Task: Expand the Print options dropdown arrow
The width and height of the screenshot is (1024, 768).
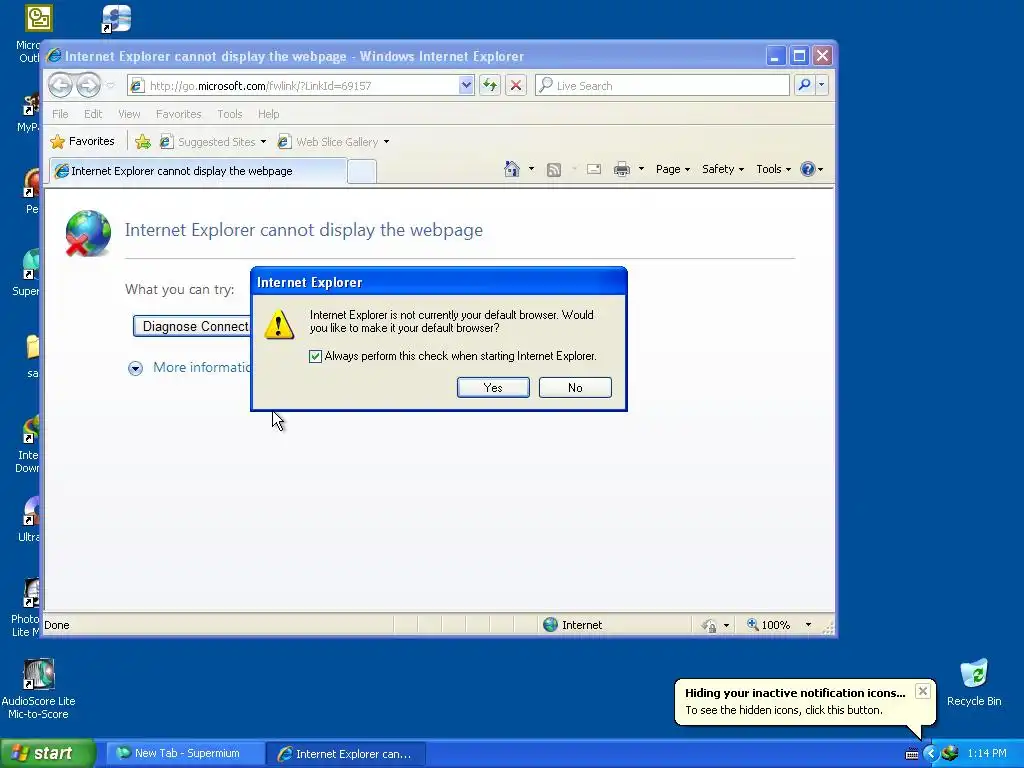Action: click(641, 170)
